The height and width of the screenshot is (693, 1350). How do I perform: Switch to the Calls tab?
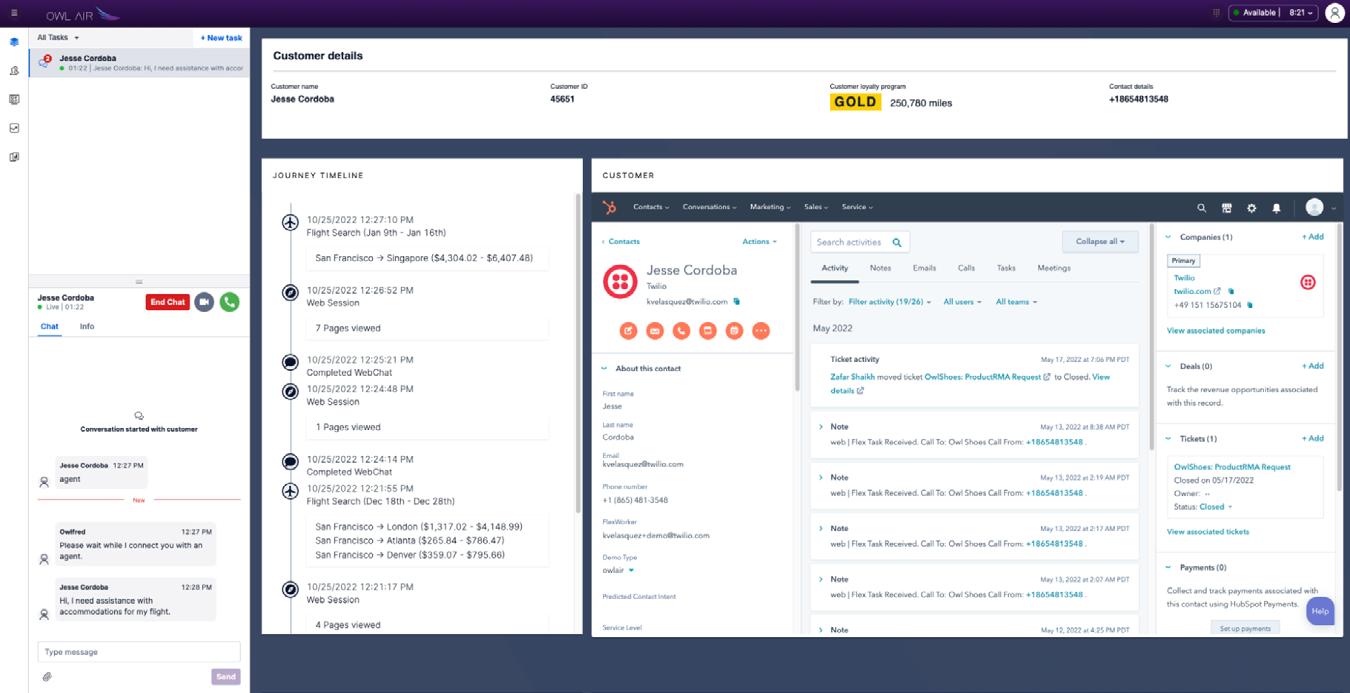tap(966, 268)
